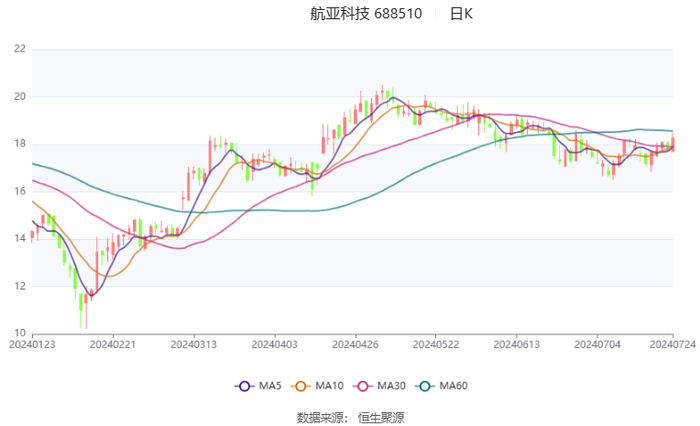Toggle the MA5 series label text

pyautogui.click(x=270, y=386)
